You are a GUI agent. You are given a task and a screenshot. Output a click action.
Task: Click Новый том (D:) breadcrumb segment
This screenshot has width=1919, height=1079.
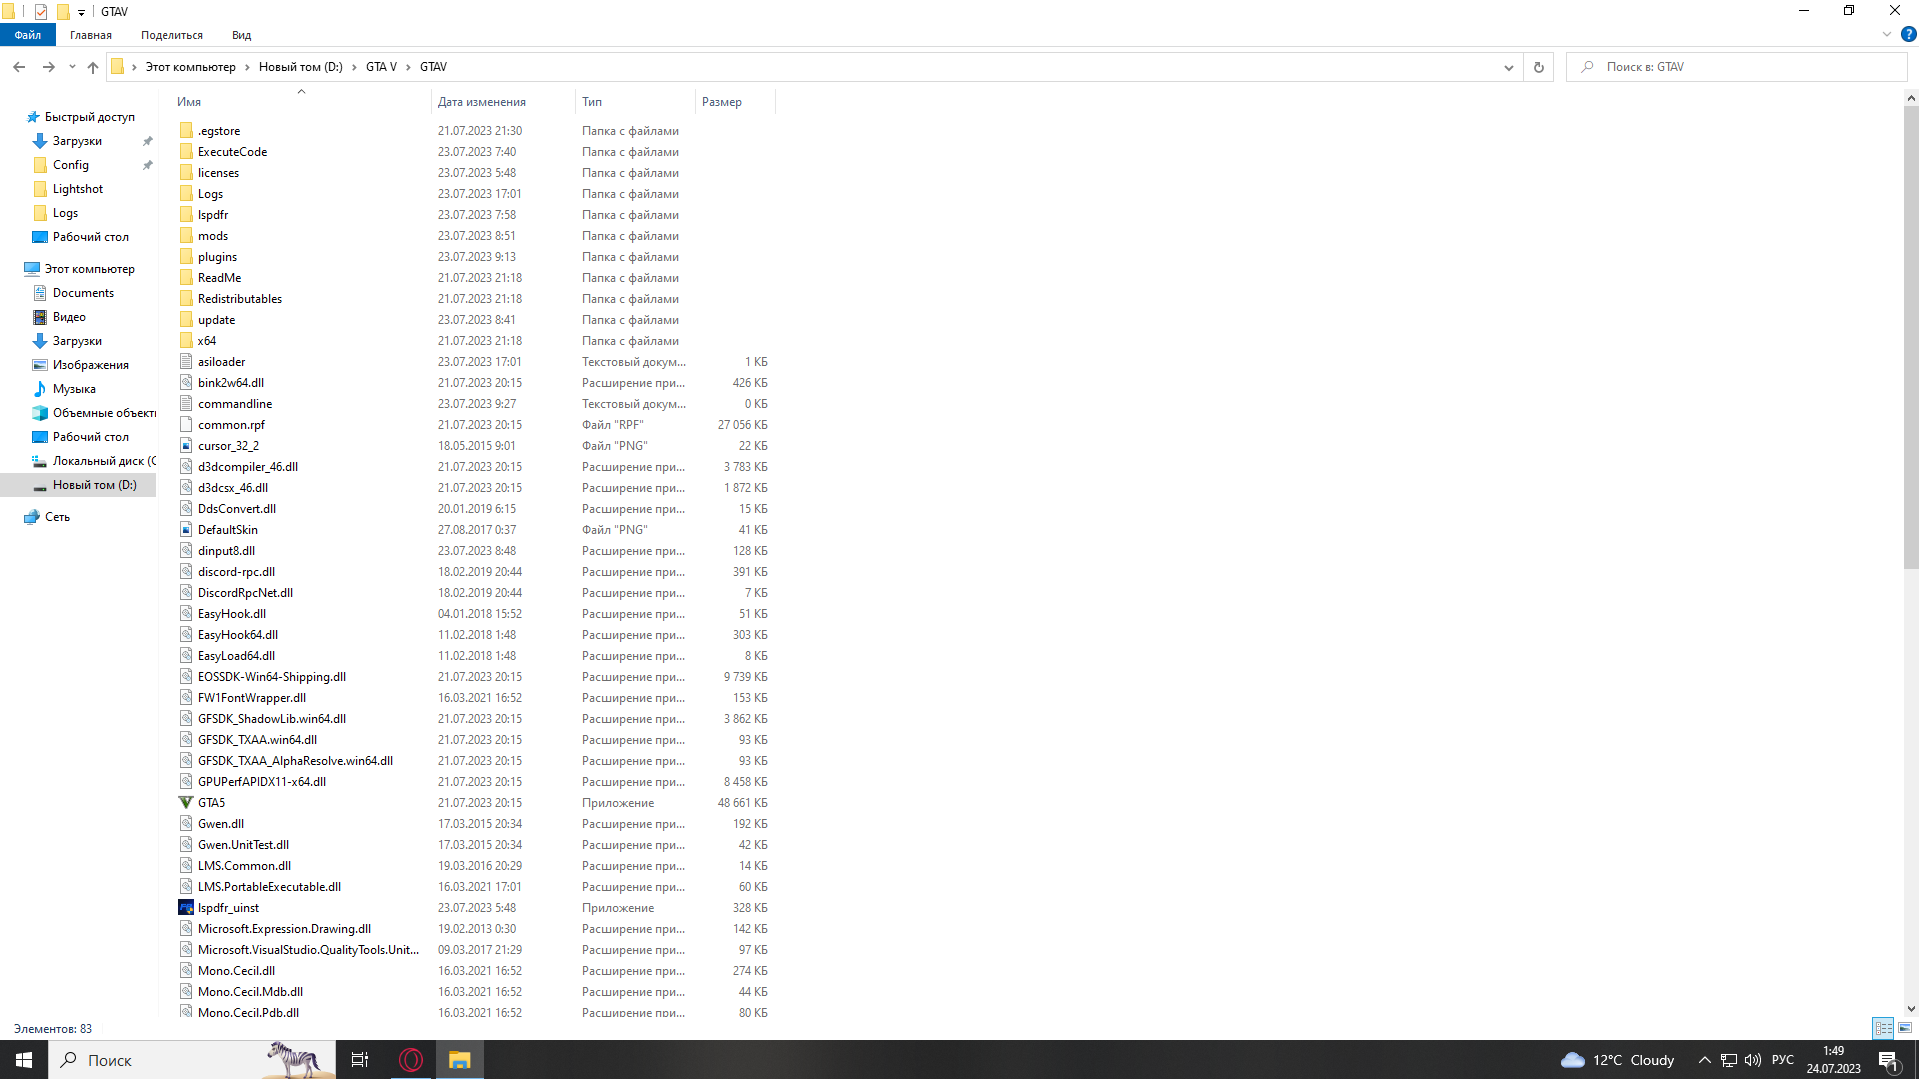(x=301, y=67)
